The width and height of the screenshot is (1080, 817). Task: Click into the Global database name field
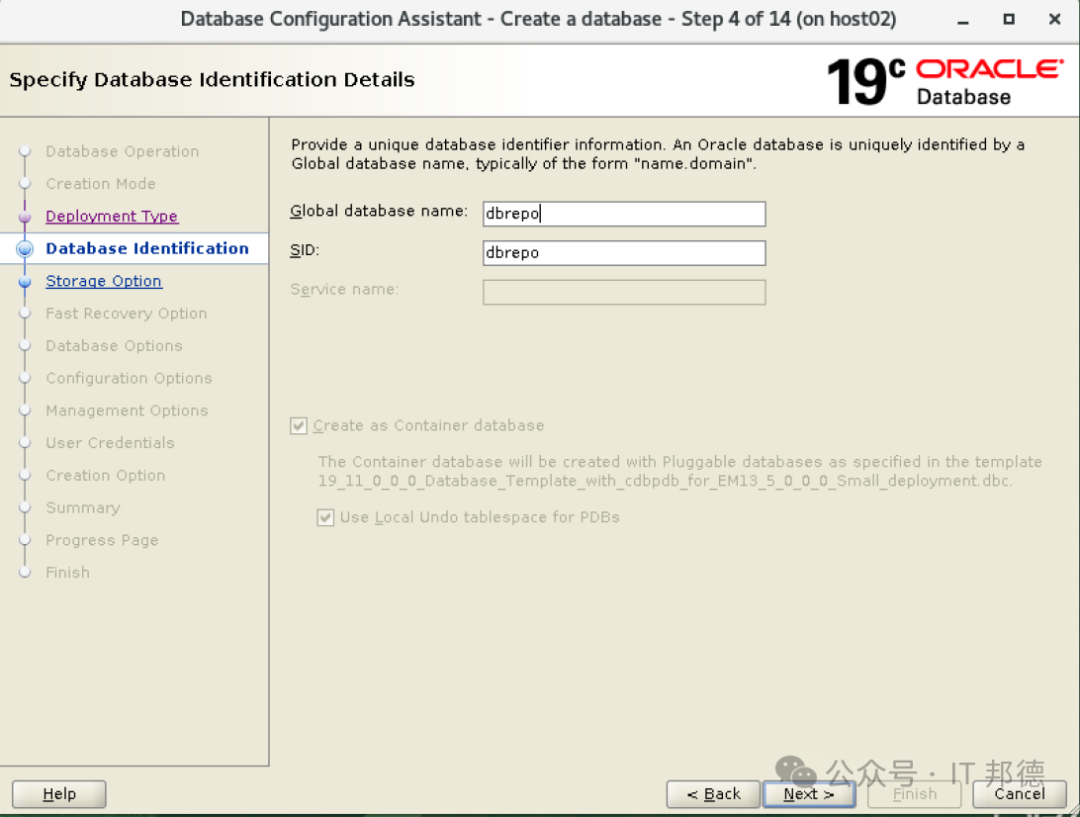point(624,214)
